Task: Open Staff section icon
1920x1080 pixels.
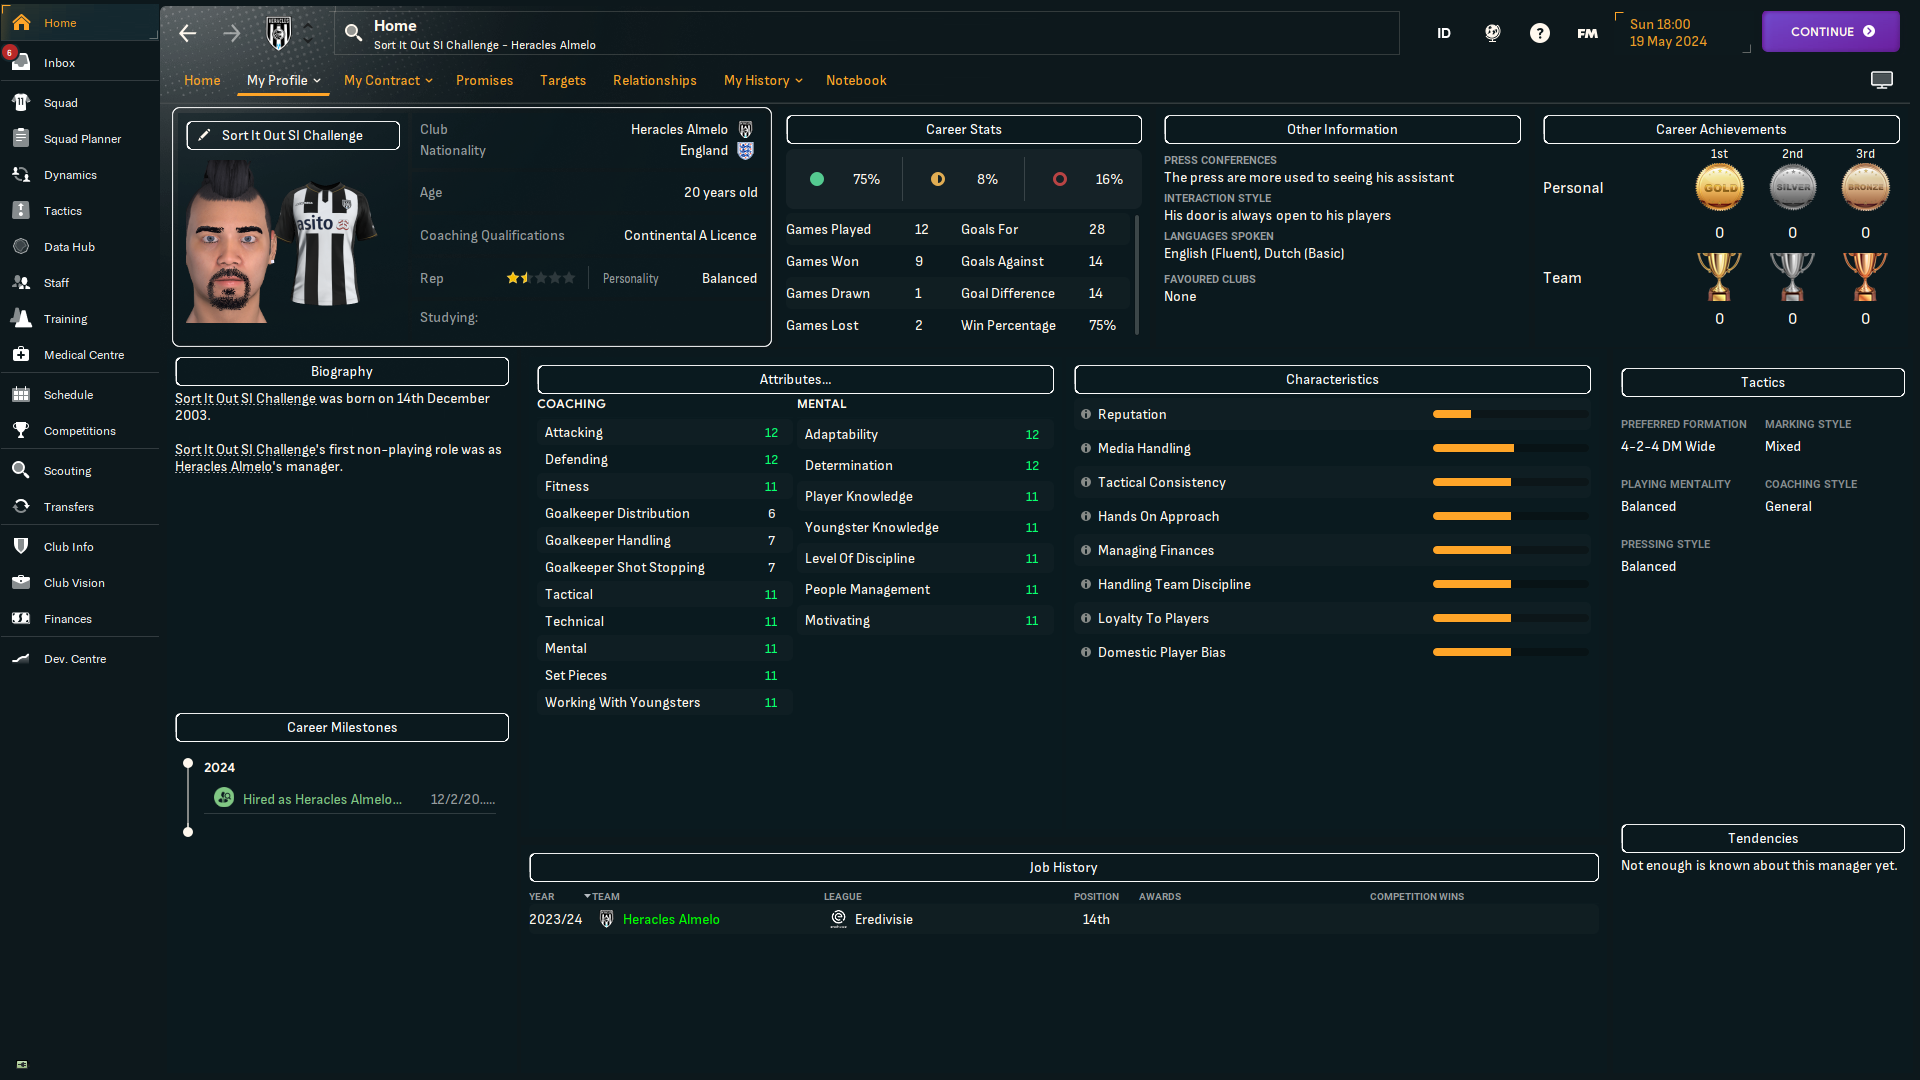Action: 21,282
